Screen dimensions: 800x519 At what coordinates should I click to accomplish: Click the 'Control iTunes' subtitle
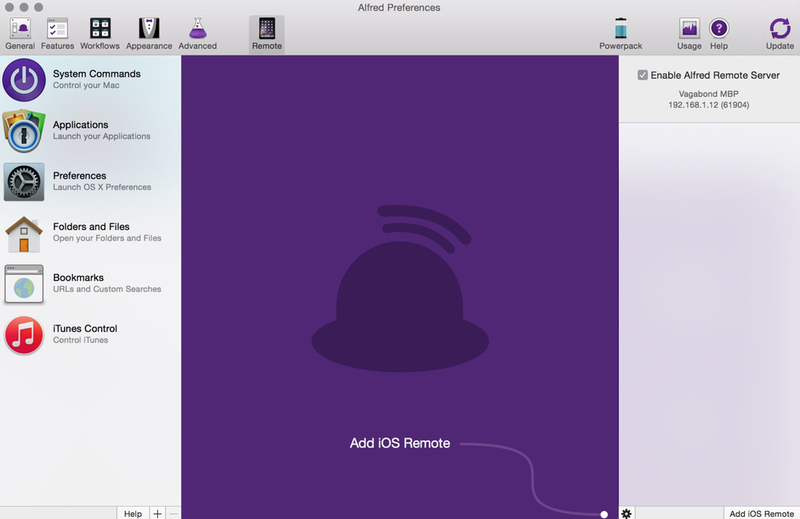point(81,340)
